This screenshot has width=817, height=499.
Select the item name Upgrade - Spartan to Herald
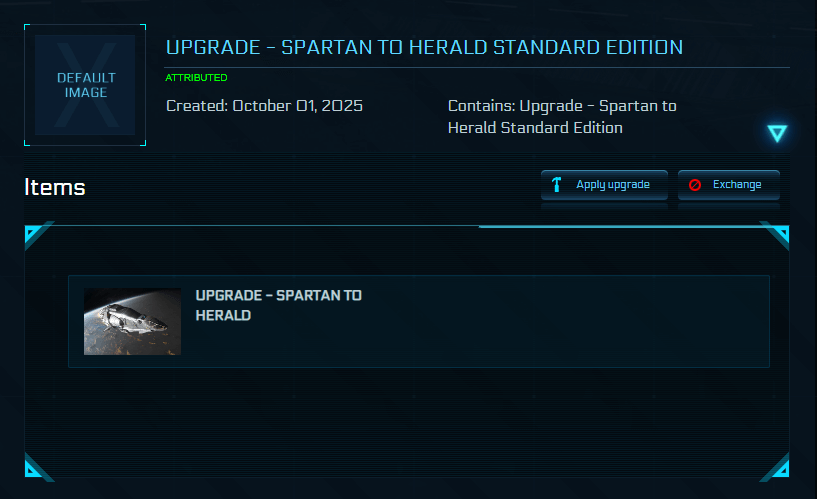pos(278,305)
